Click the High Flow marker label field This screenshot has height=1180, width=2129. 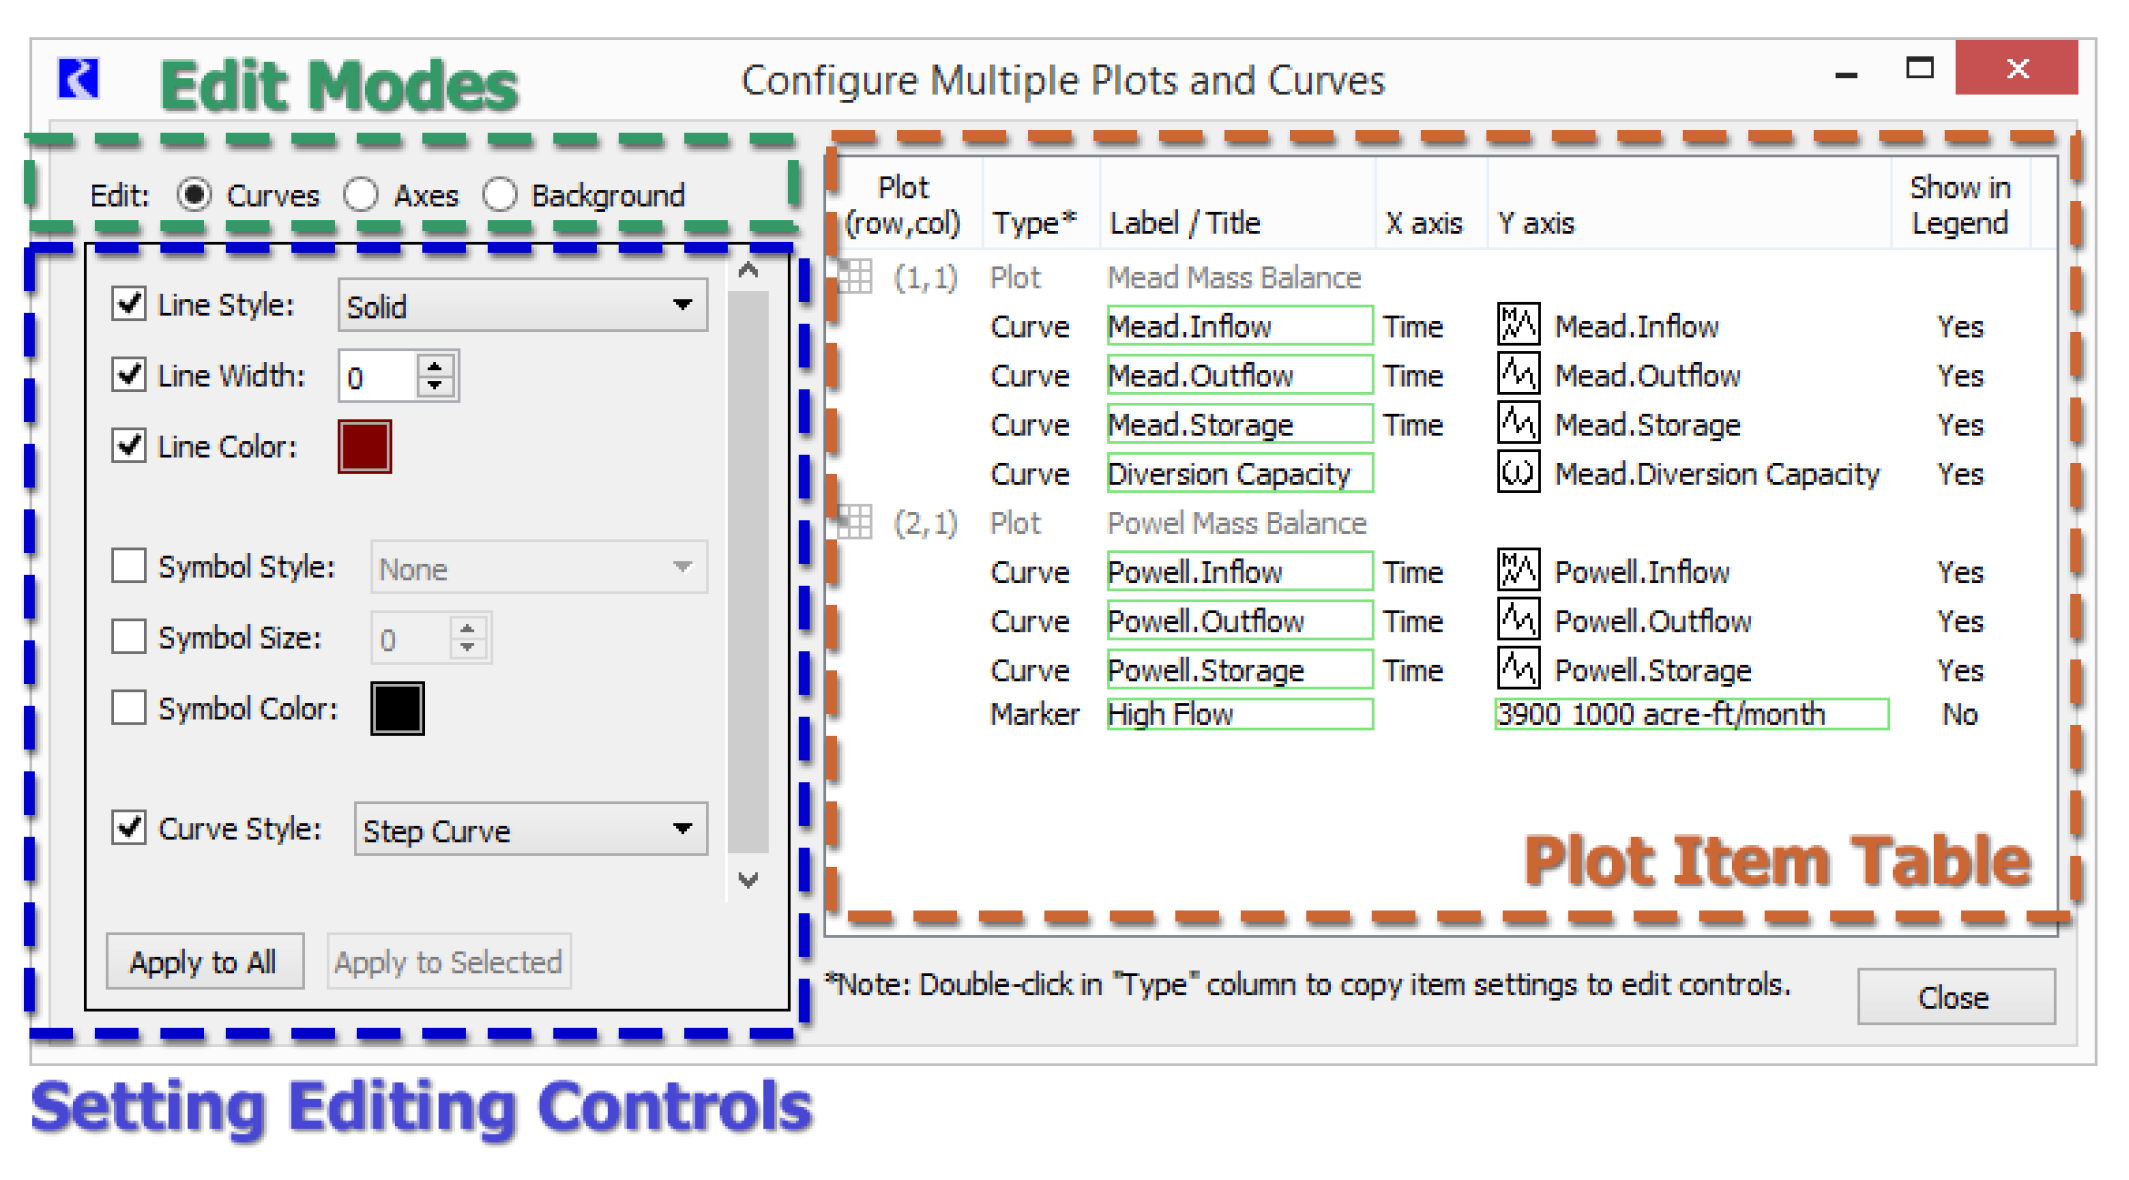tap(1238, 714)
